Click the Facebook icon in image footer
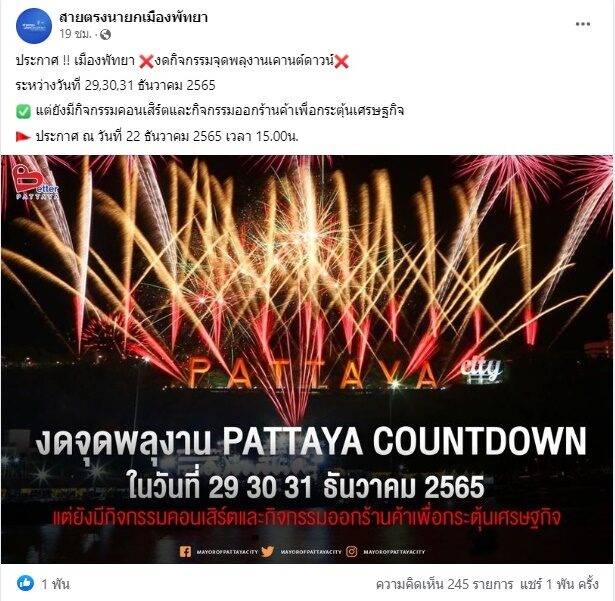615x601 pixels. point(186,552)
